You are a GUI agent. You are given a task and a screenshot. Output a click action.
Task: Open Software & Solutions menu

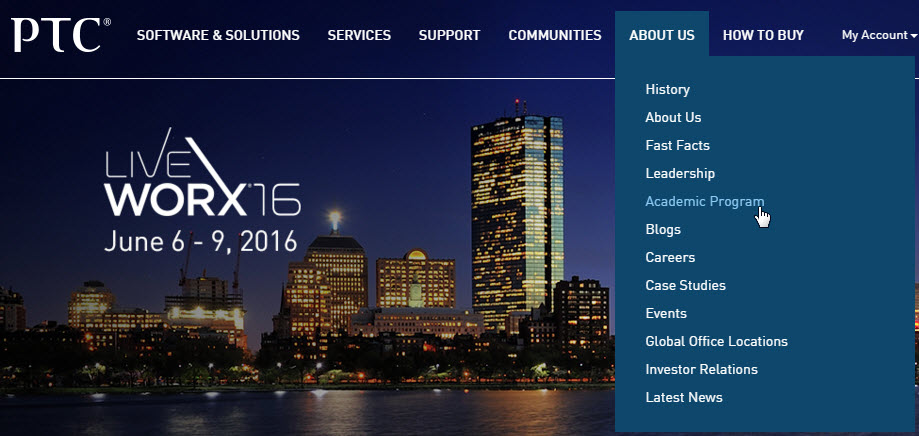[x=218, y=35]
